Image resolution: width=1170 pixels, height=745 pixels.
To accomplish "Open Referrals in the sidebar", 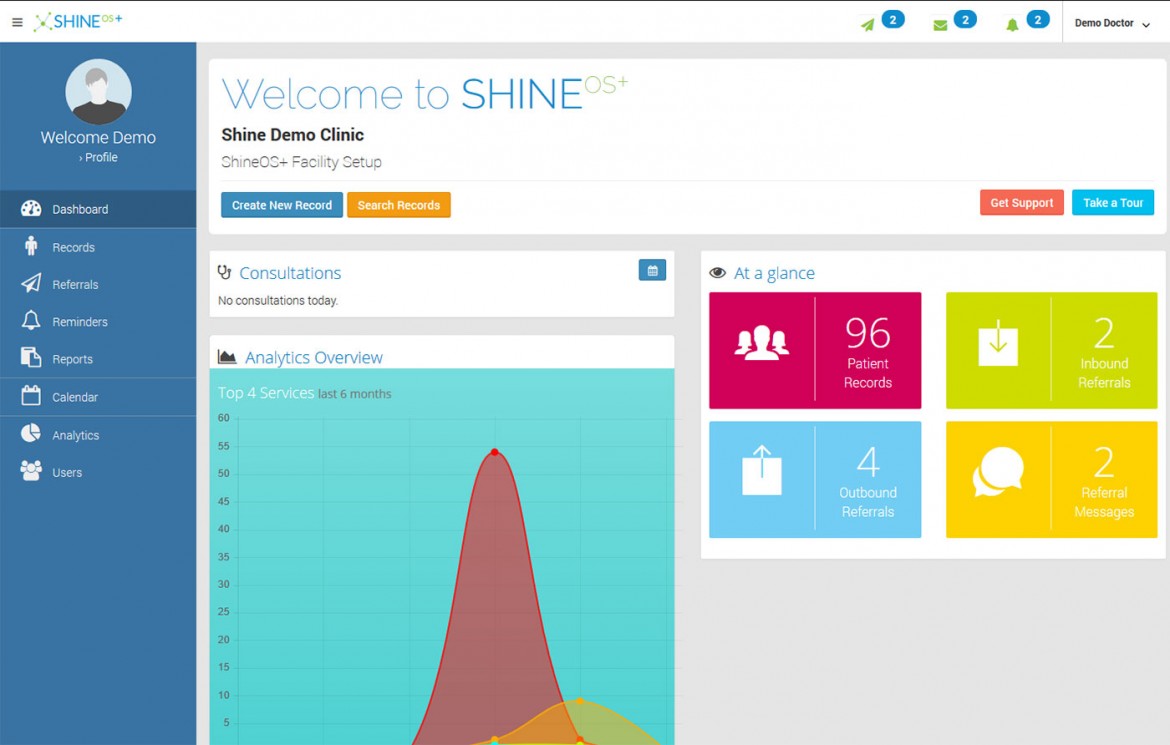I will (x=98, y=284).
